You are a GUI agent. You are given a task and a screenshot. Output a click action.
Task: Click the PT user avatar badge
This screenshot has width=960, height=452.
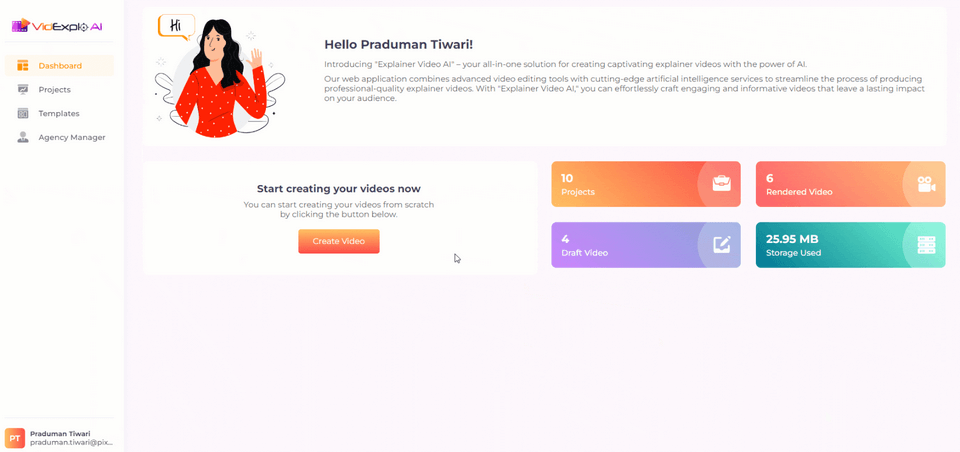(15, 438)
